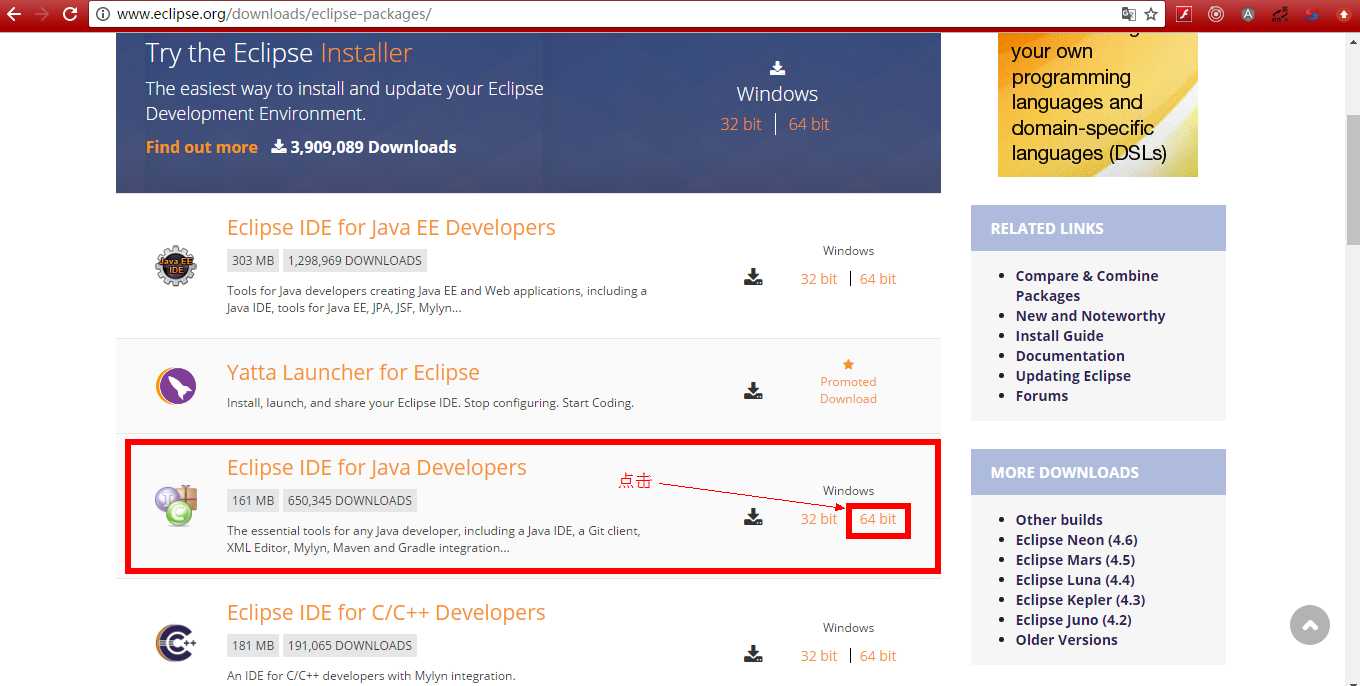Download Java EE Developers 64 bit

pos(878,279)
